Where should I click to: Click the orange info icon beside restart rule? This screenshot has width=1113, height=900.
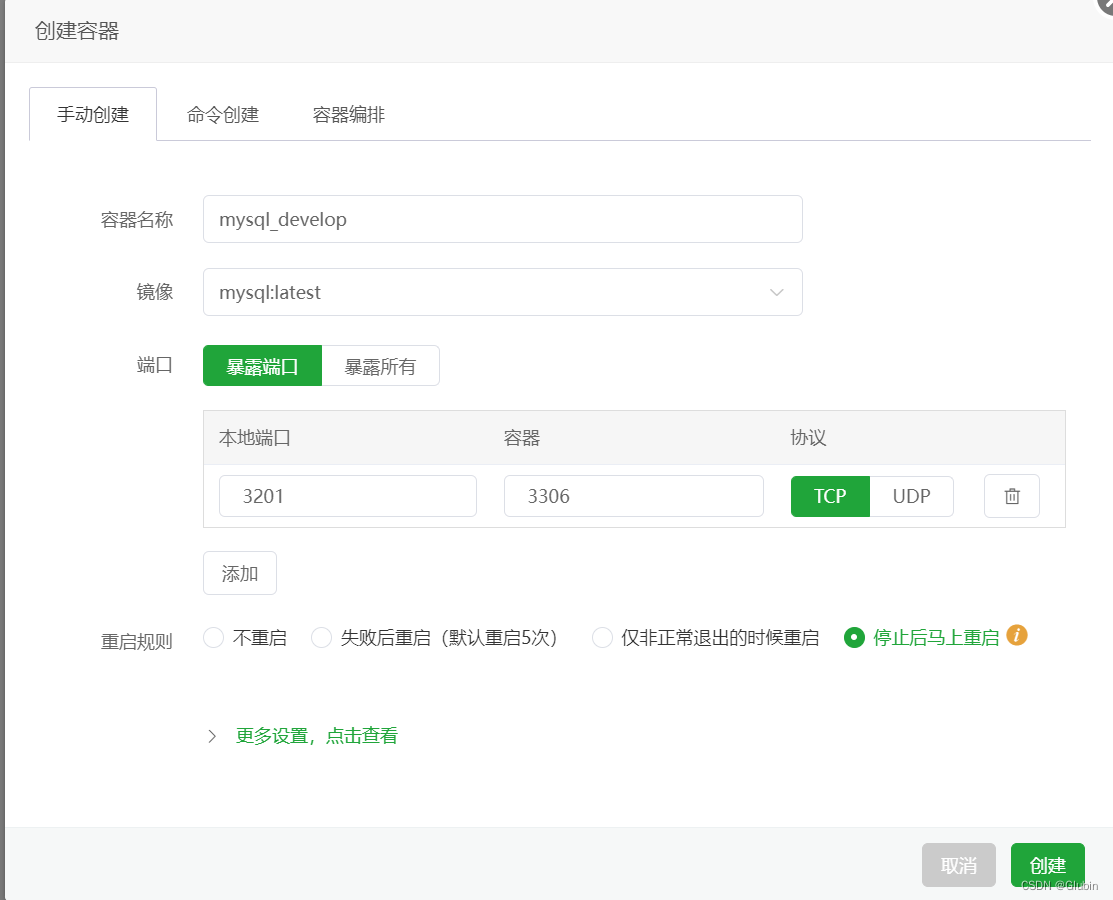coord(1016,635)
